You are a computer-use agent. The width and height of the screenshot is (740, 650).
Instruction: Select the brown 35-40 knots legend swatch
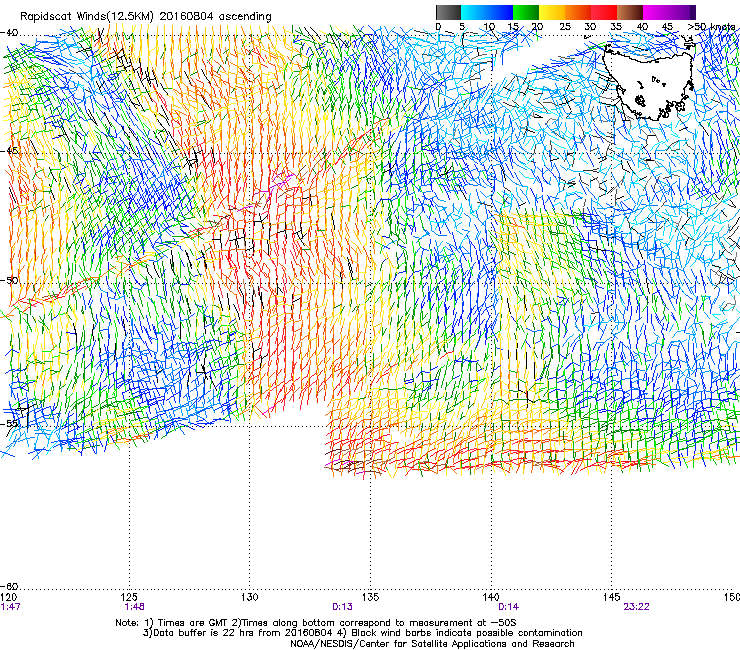[x=630, y=12]
